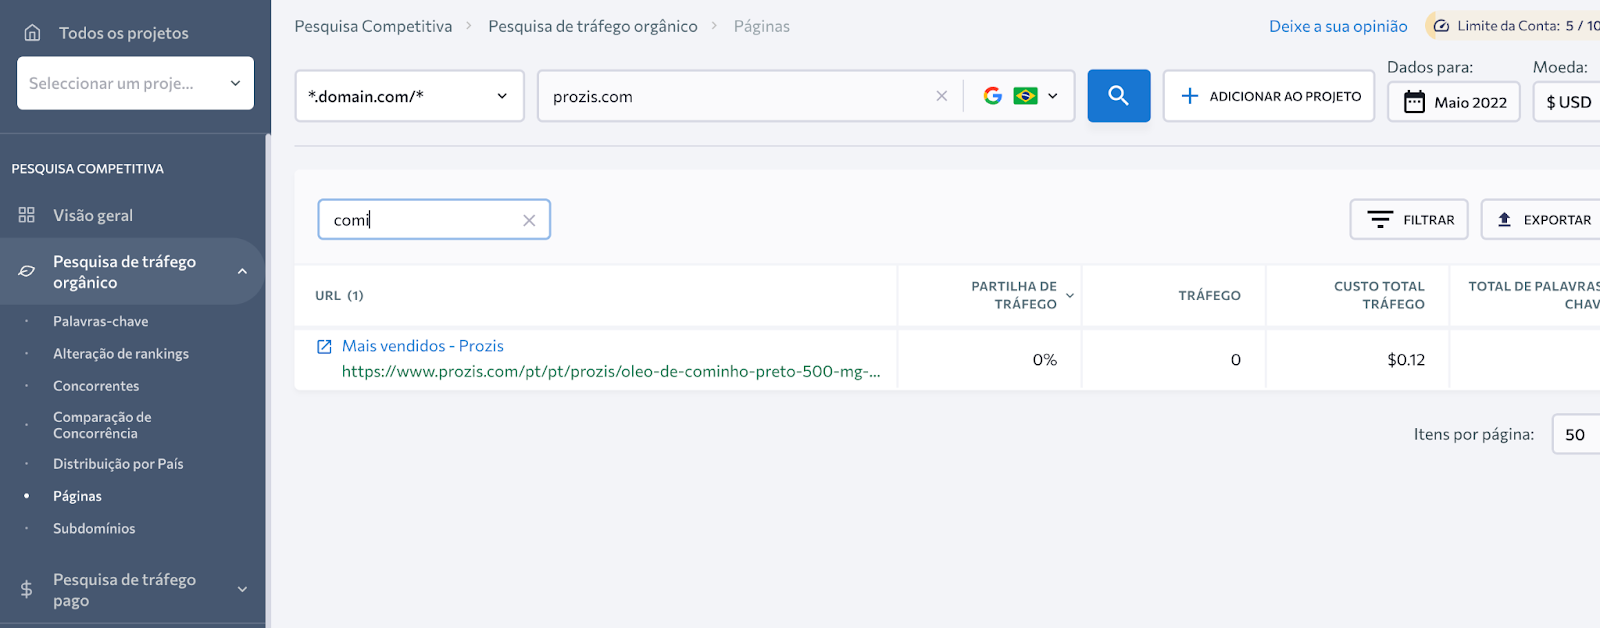Screen dimensions: 1600x628
Task: Collapse Pesquisa de tráfego orgânico section
Action: (x=242, y=271)
